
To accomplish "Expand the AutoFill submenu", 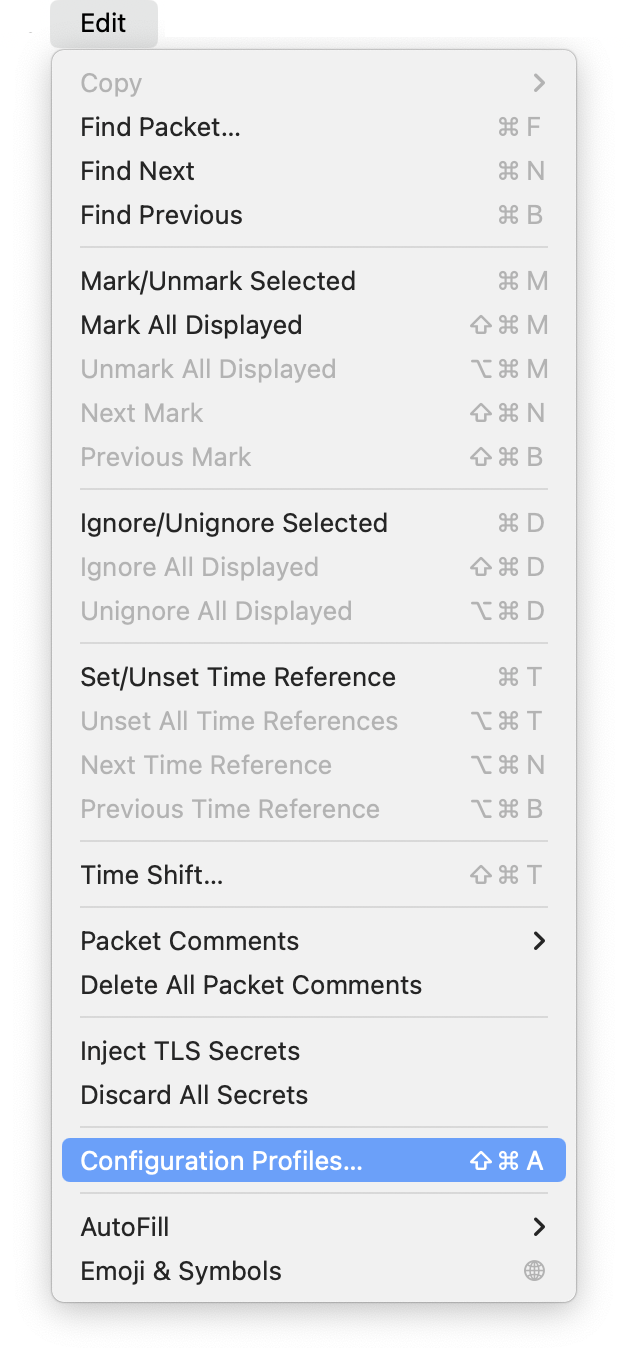I will coord(124,1227).
